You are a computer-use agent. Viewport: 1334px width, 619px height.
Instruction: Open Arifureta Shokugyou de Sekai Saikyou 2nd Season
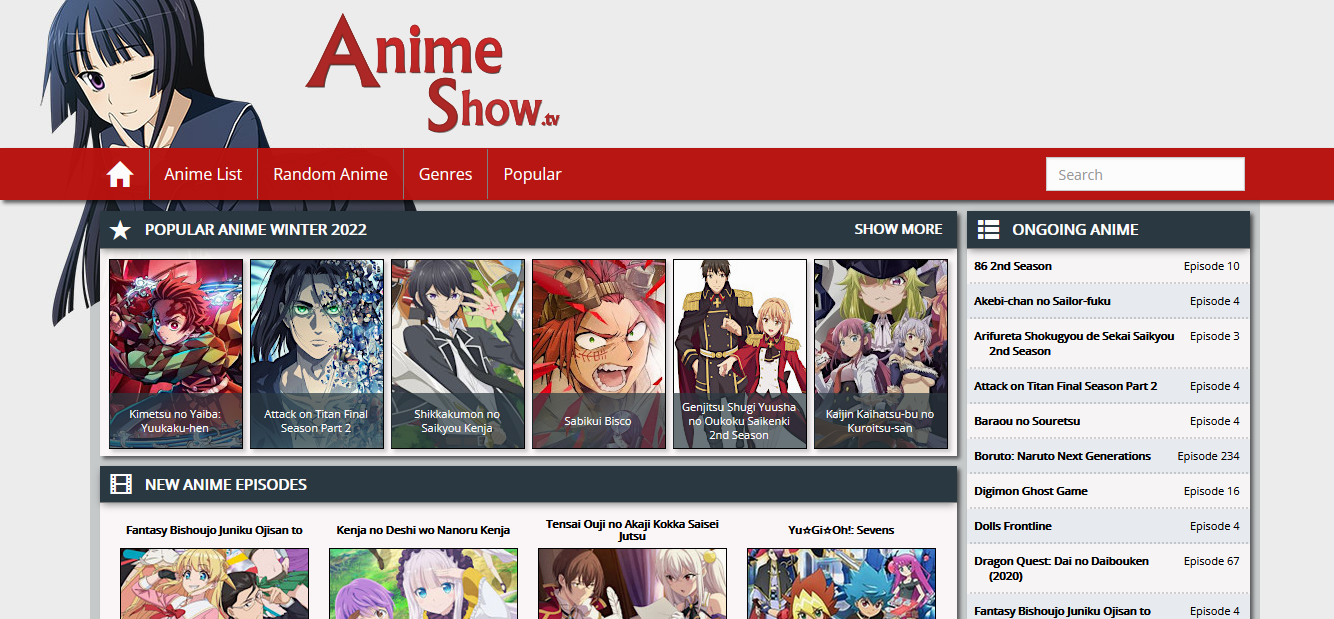coord(1074,343)
